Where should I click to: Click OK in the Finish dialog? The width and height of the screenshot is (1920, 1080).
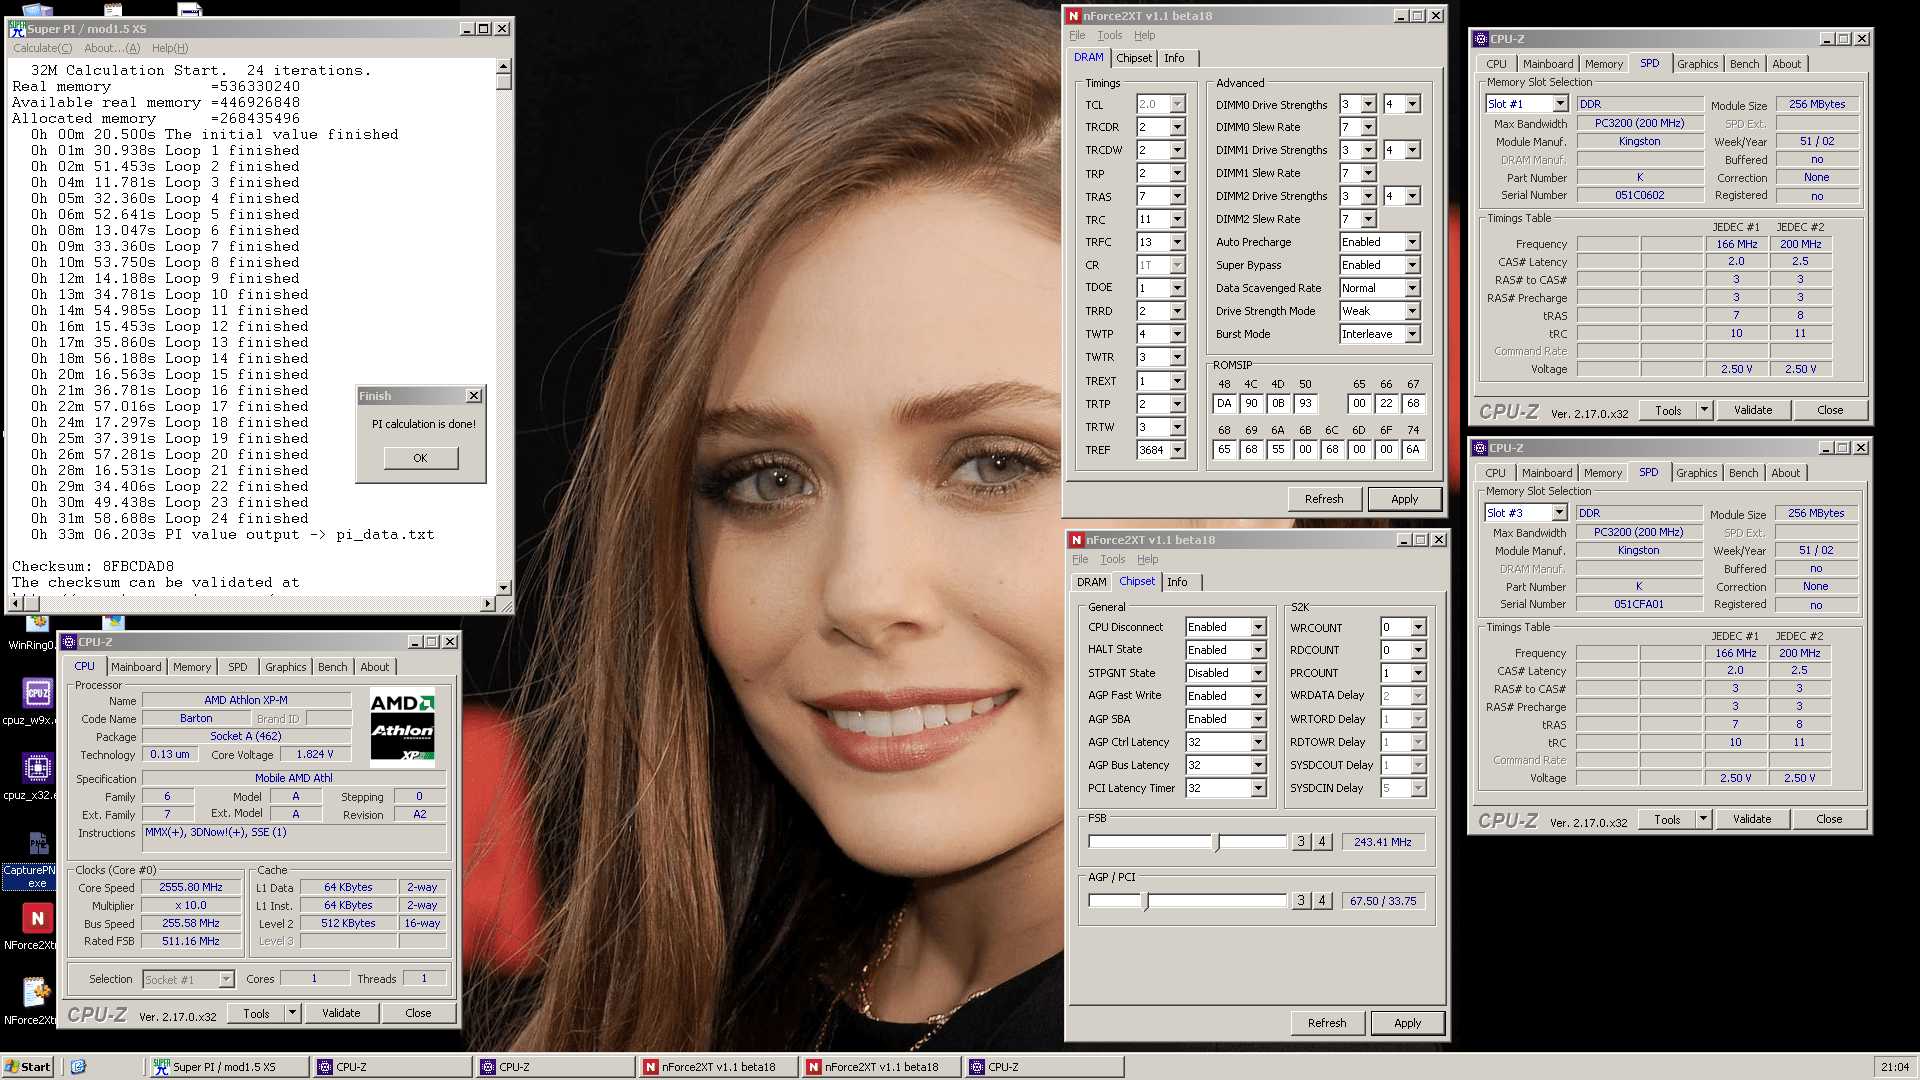(x=420, y=458)
